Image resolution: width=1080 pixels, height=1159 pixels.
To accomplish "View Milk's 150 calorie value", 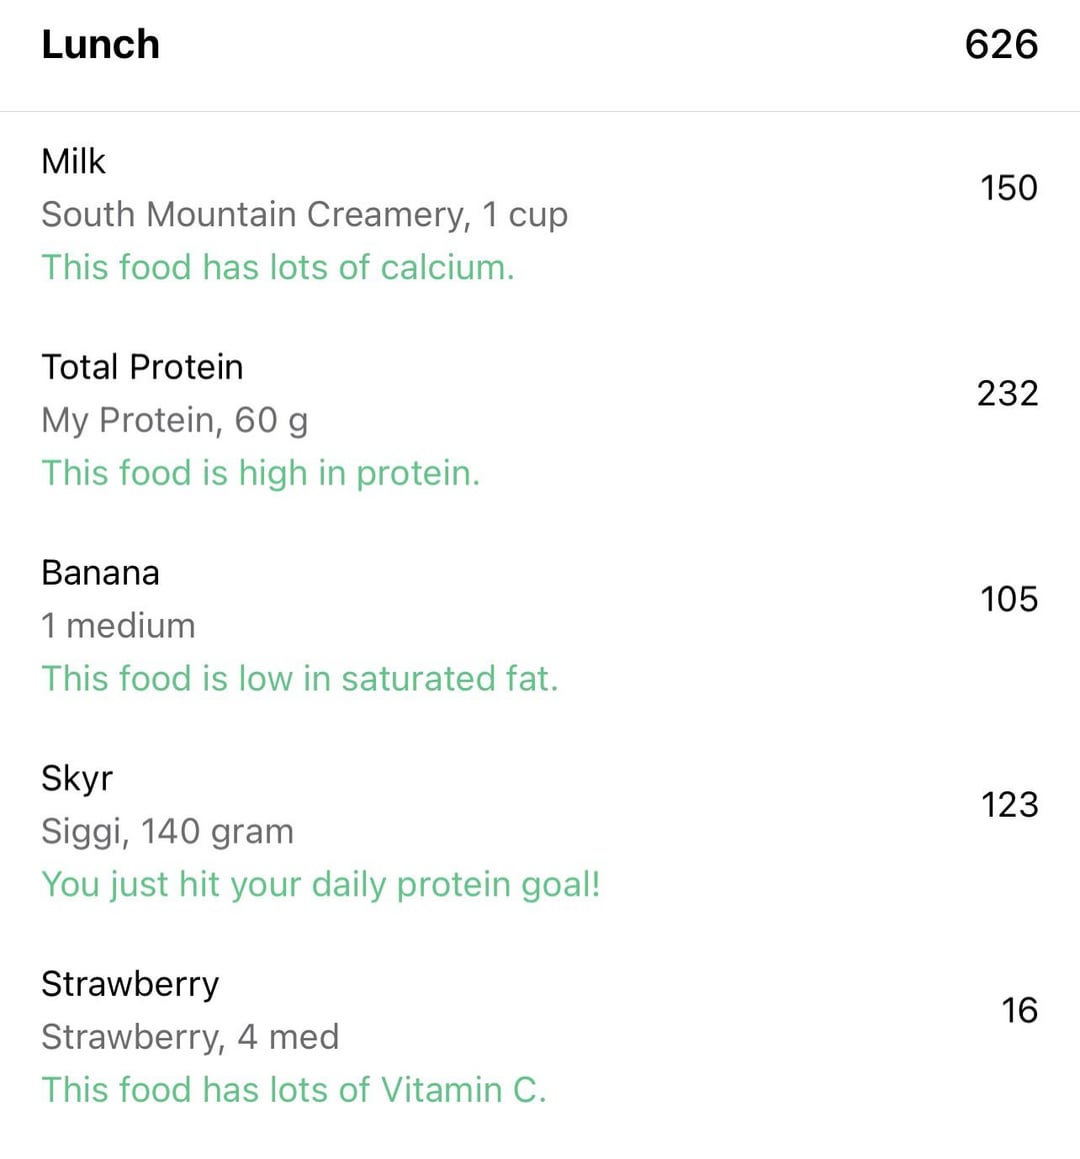I will click(x=1008, y=188).
